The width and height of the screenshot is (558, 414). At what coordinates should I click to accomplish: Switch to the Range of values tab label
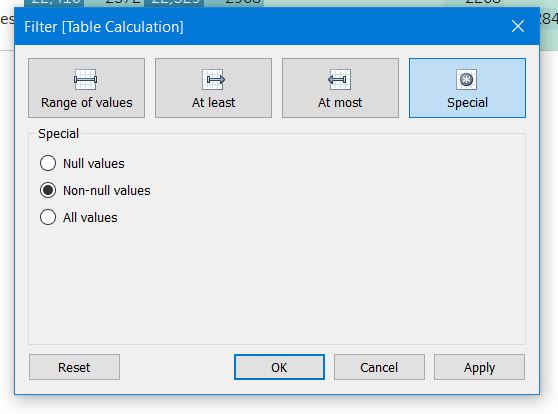tap(86, 103)
